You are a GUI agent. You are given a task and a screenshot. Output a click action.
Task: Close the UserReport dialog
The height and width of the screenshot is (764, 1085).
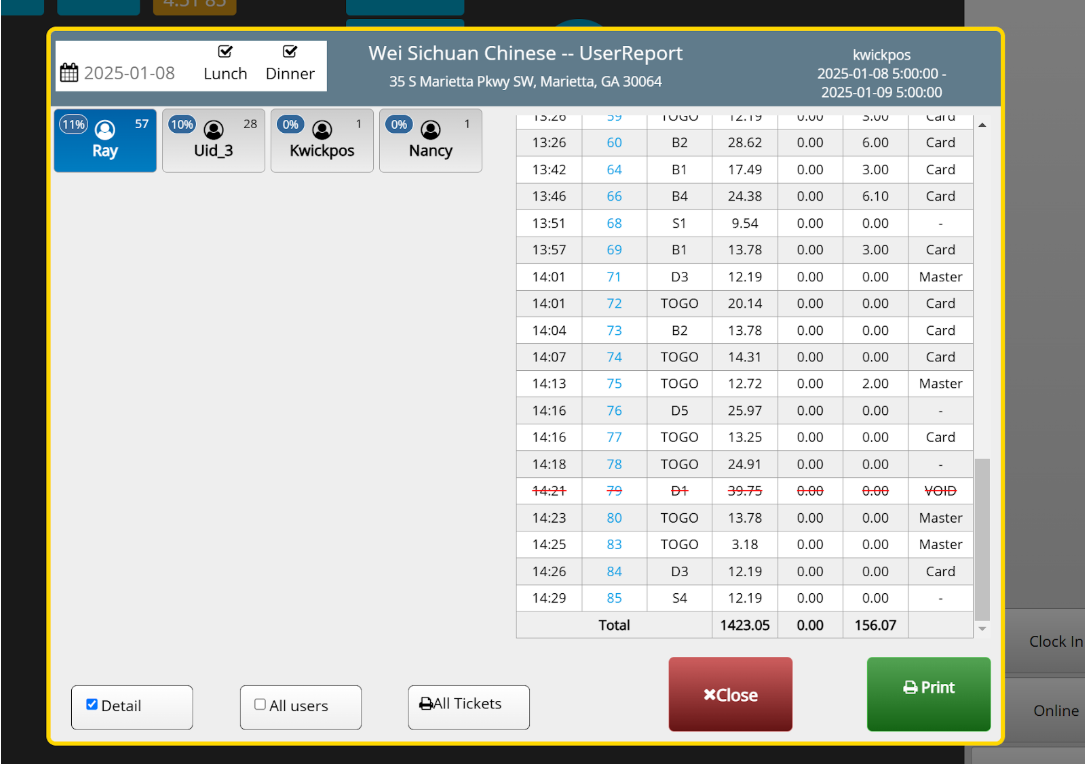point(730,694)
